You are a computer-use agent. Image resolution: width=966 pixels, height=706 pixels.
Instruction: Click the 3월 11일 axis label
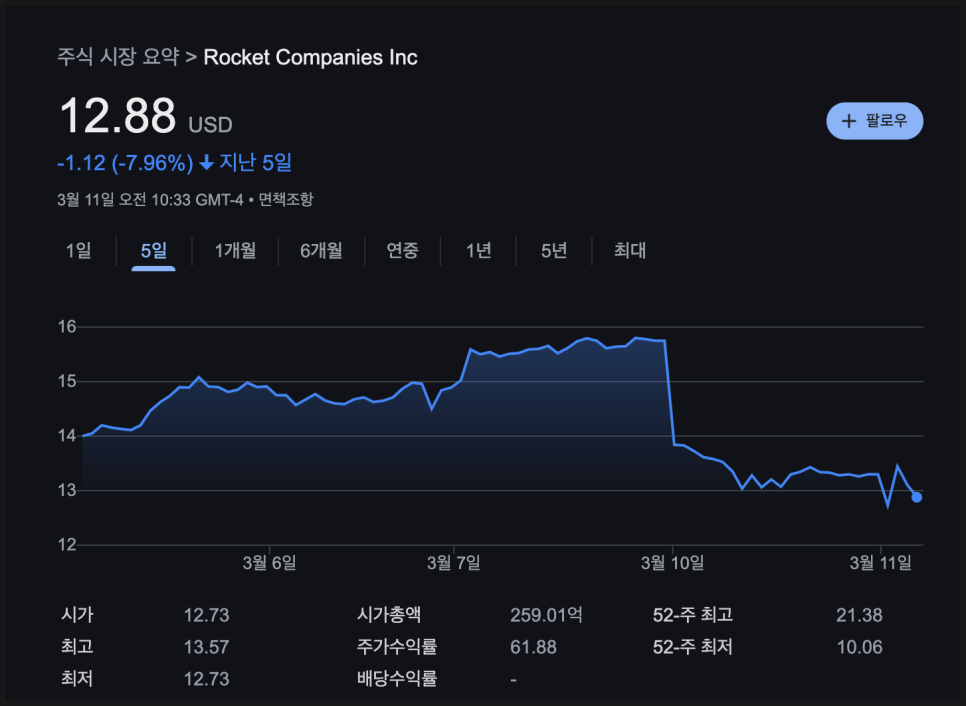(x=880, y=563)
